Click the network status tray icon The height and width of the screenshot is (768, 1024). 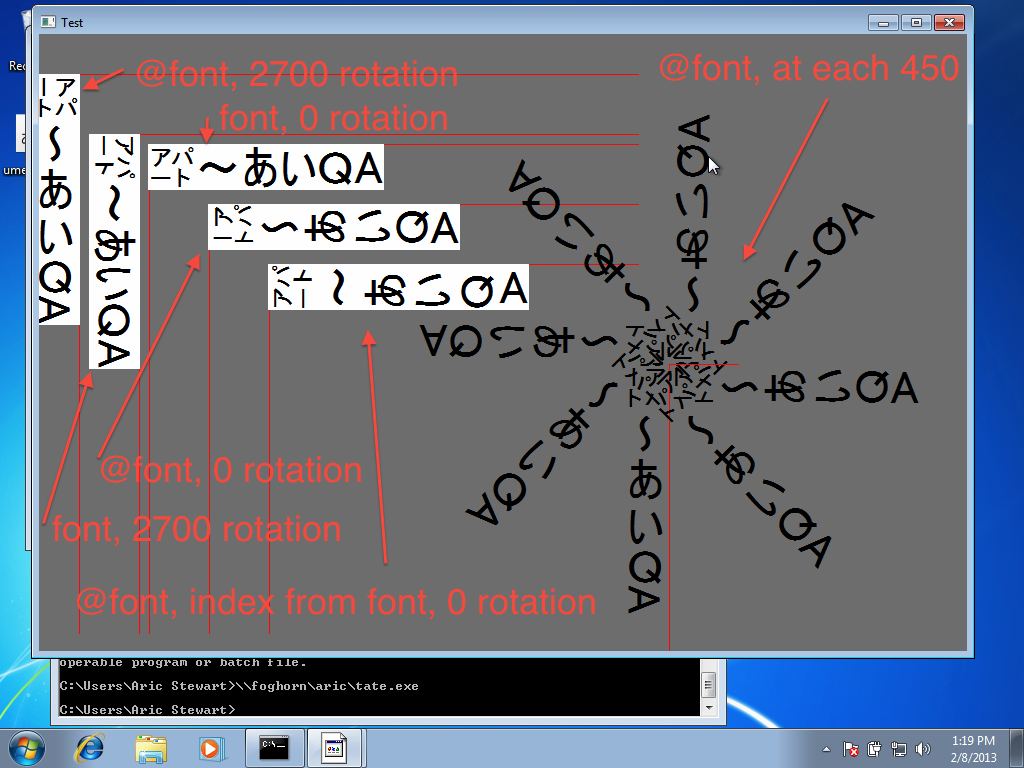pyautogui.click(x=898, y=748)
